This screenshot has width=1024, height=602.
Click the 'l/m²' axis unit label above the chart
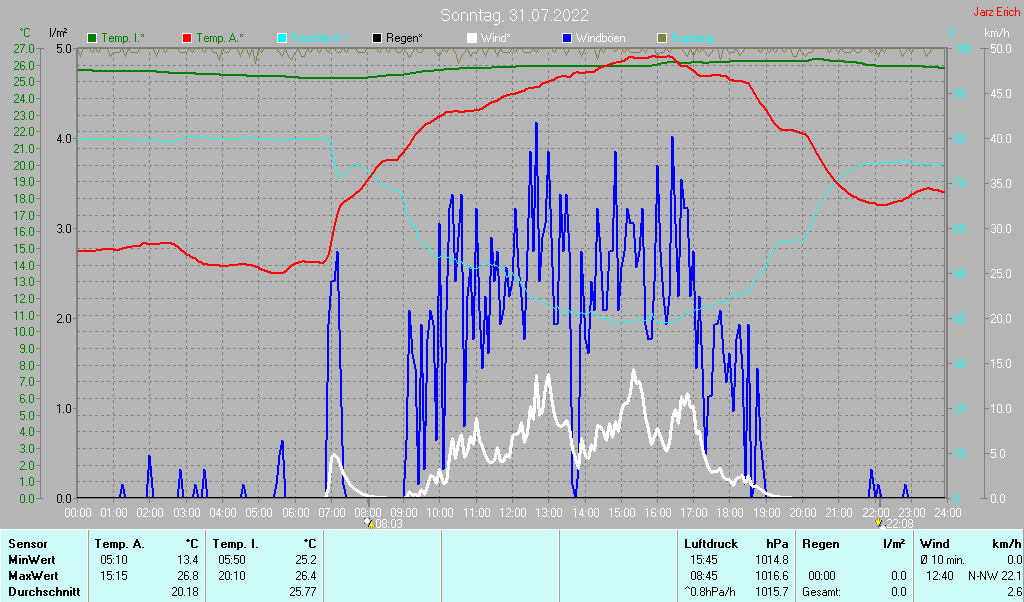pyautogui.click(x=58, y=33)
